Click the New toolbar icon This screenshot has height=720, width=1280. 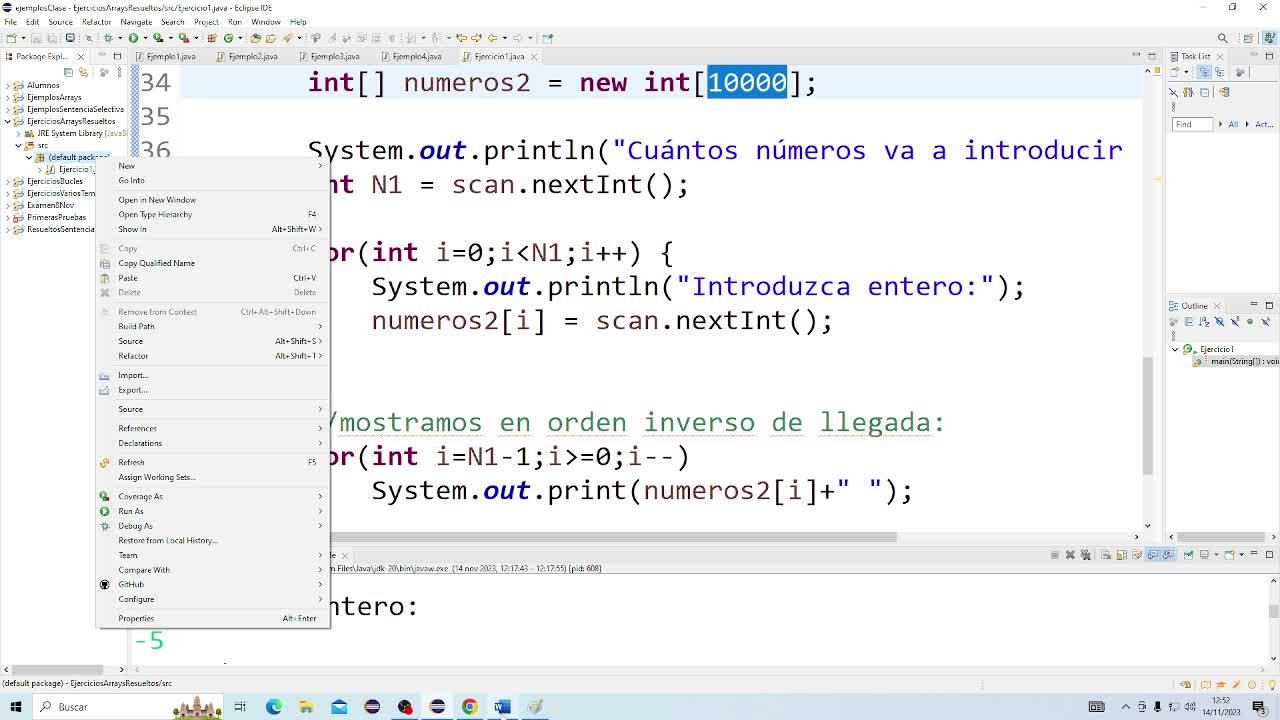coord(11,38)
